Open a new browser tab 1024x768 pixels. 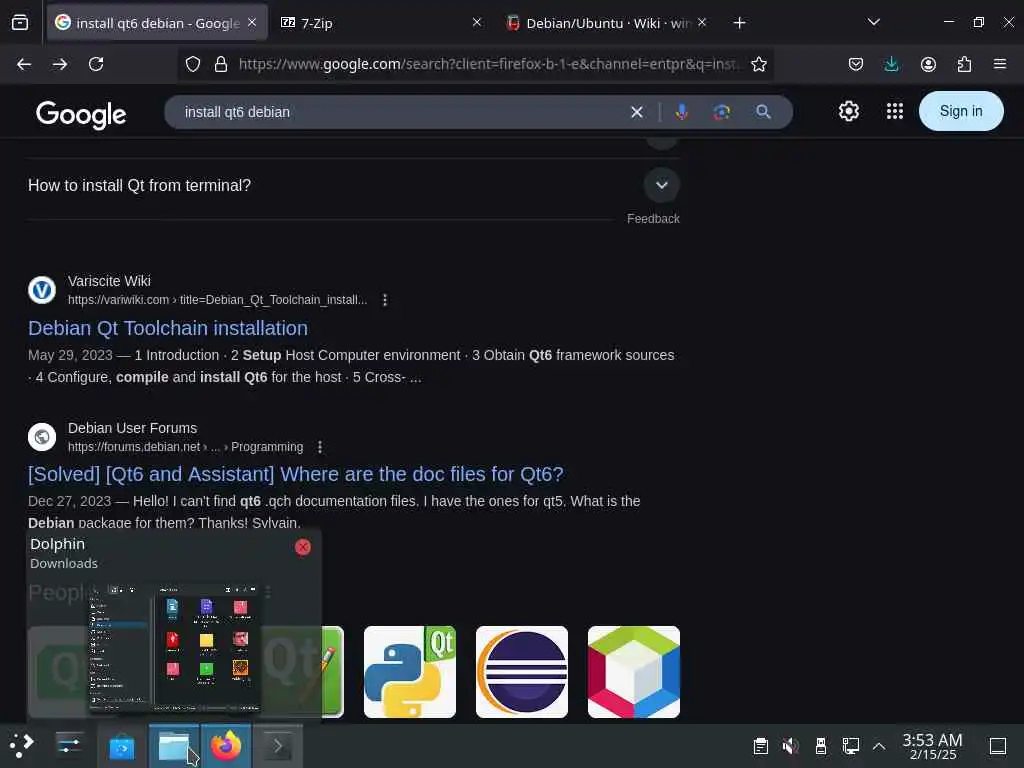739,23
